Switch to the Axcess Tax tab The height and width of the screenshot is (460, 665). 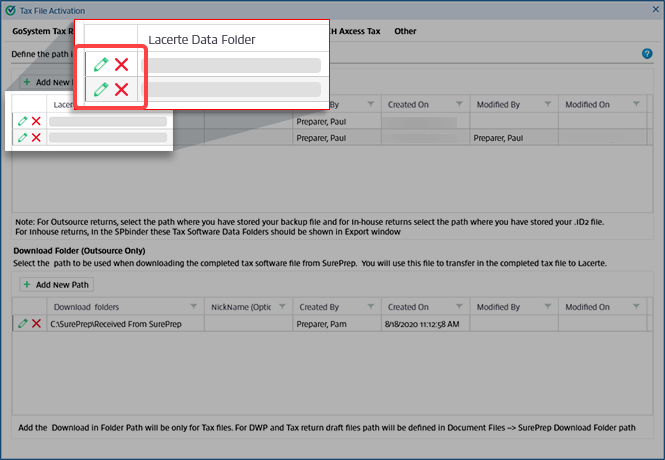click(355, 31)
